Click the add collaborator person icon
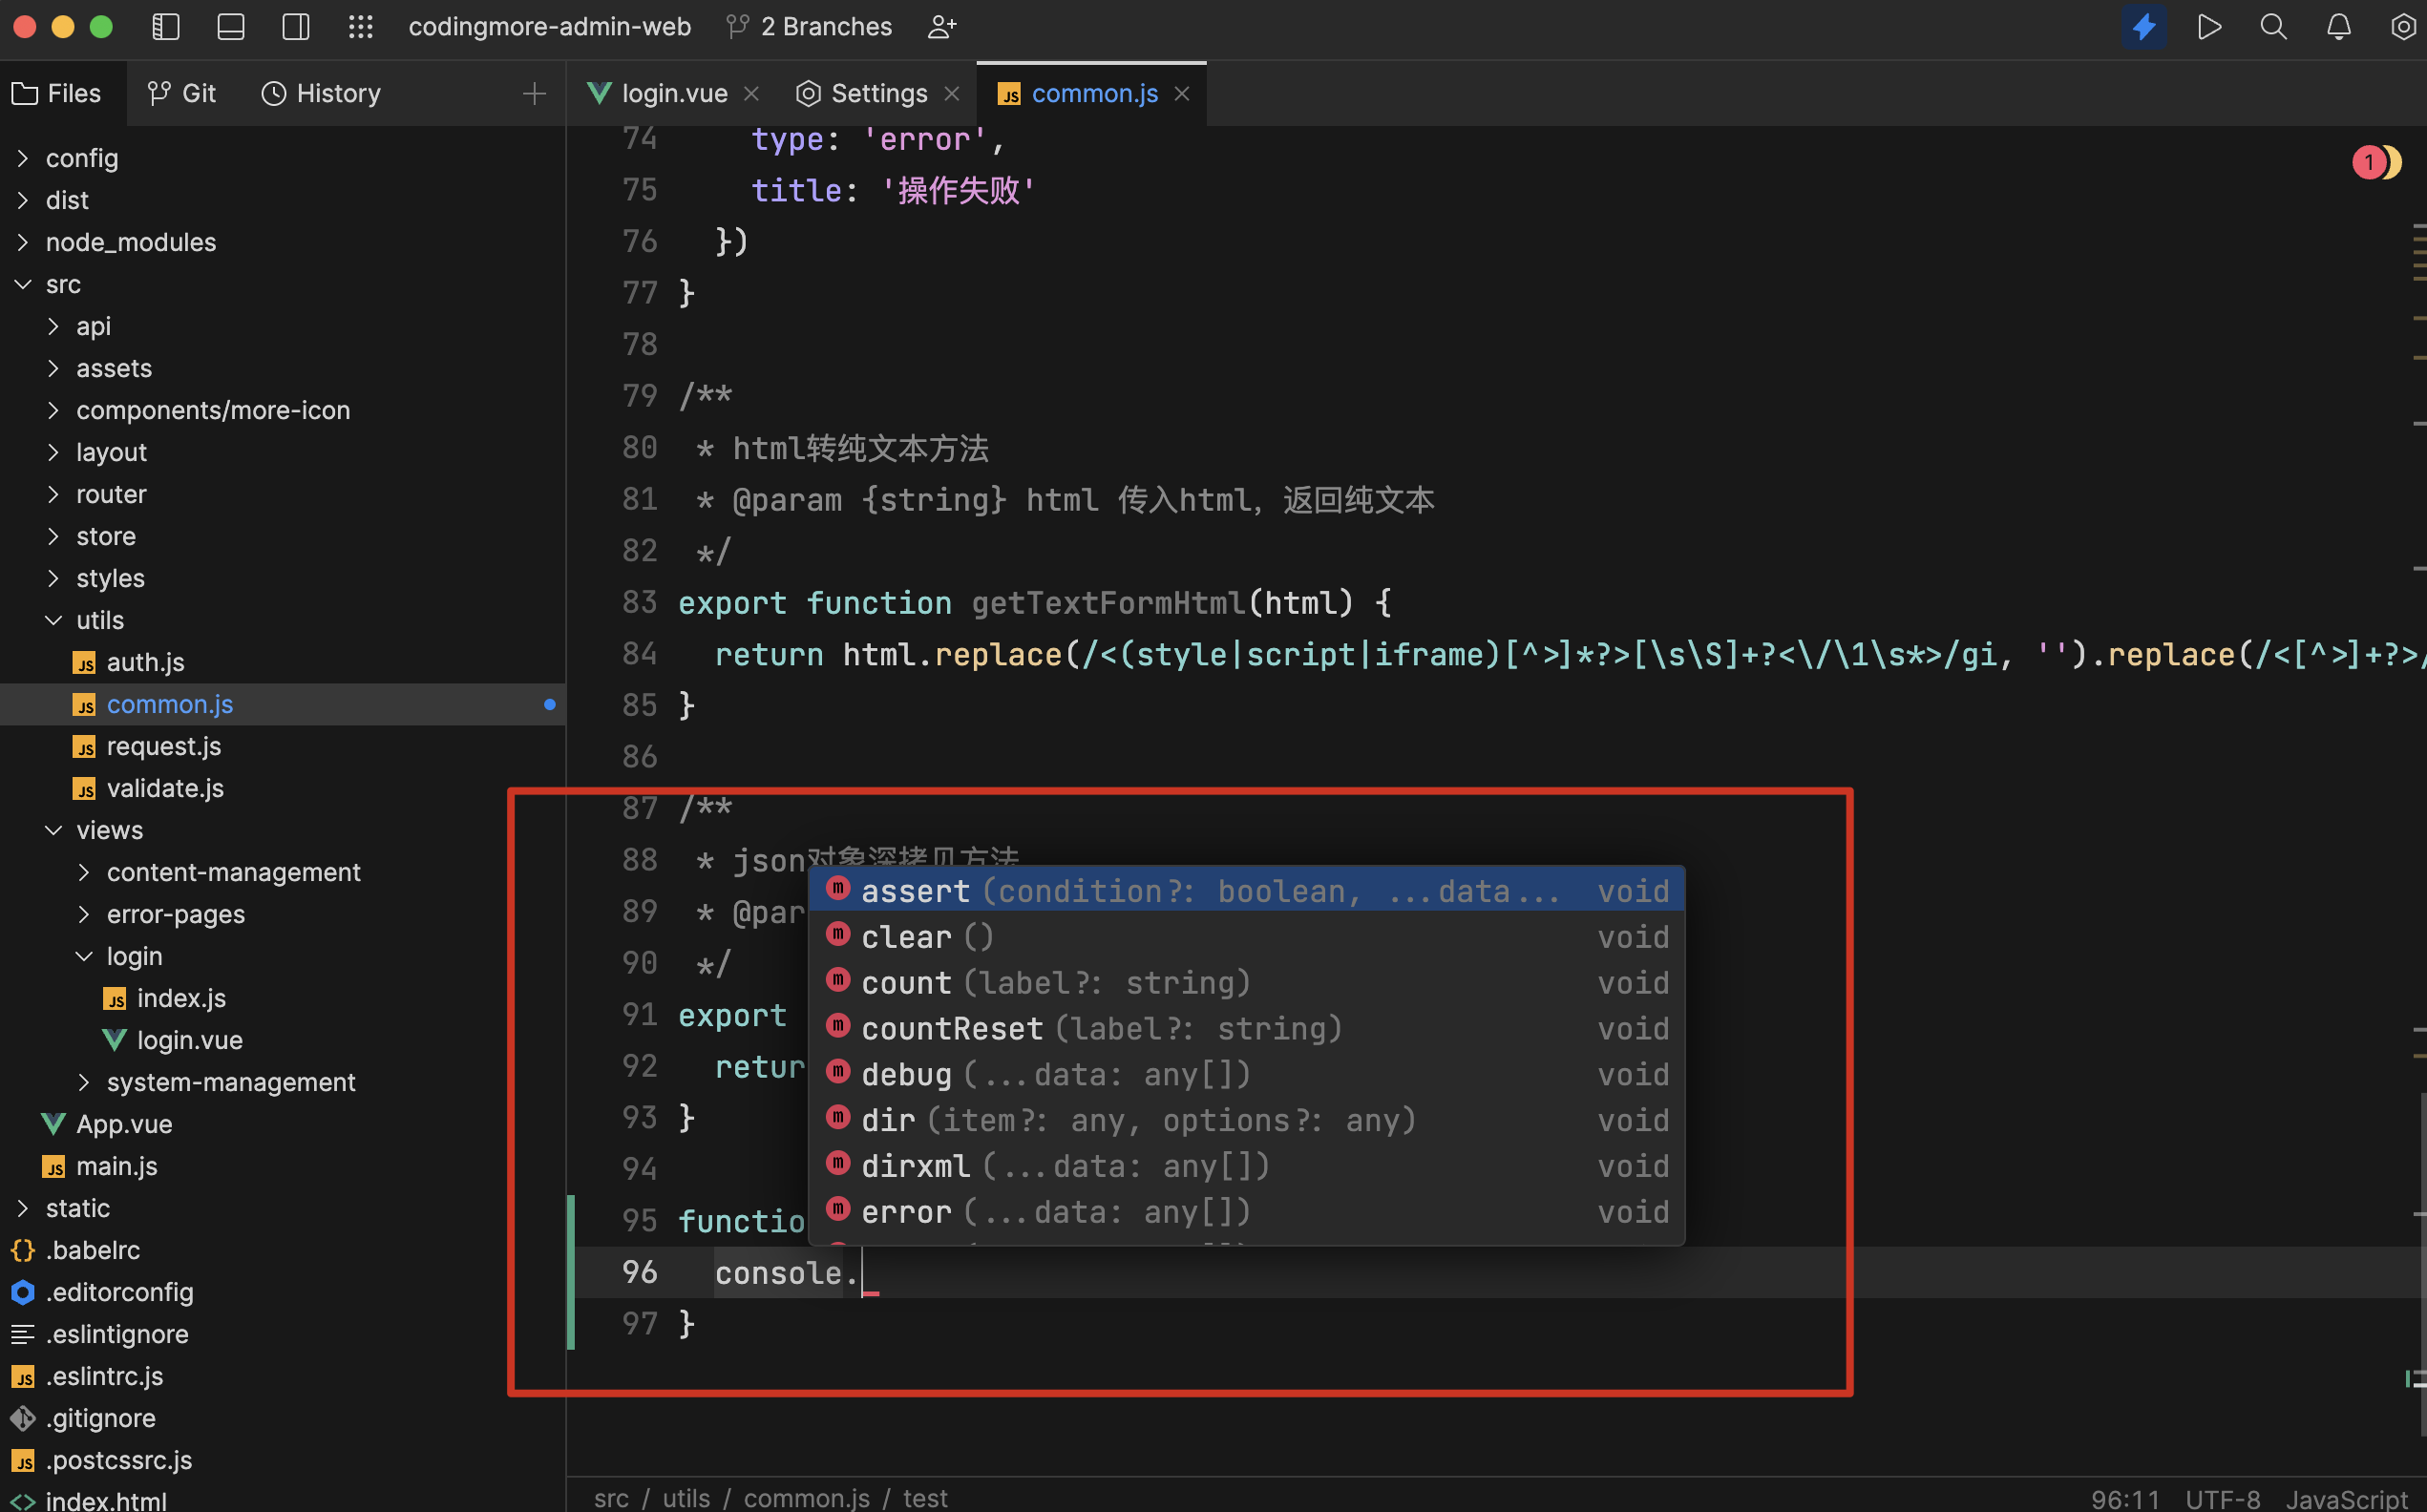 pos(941,27)
